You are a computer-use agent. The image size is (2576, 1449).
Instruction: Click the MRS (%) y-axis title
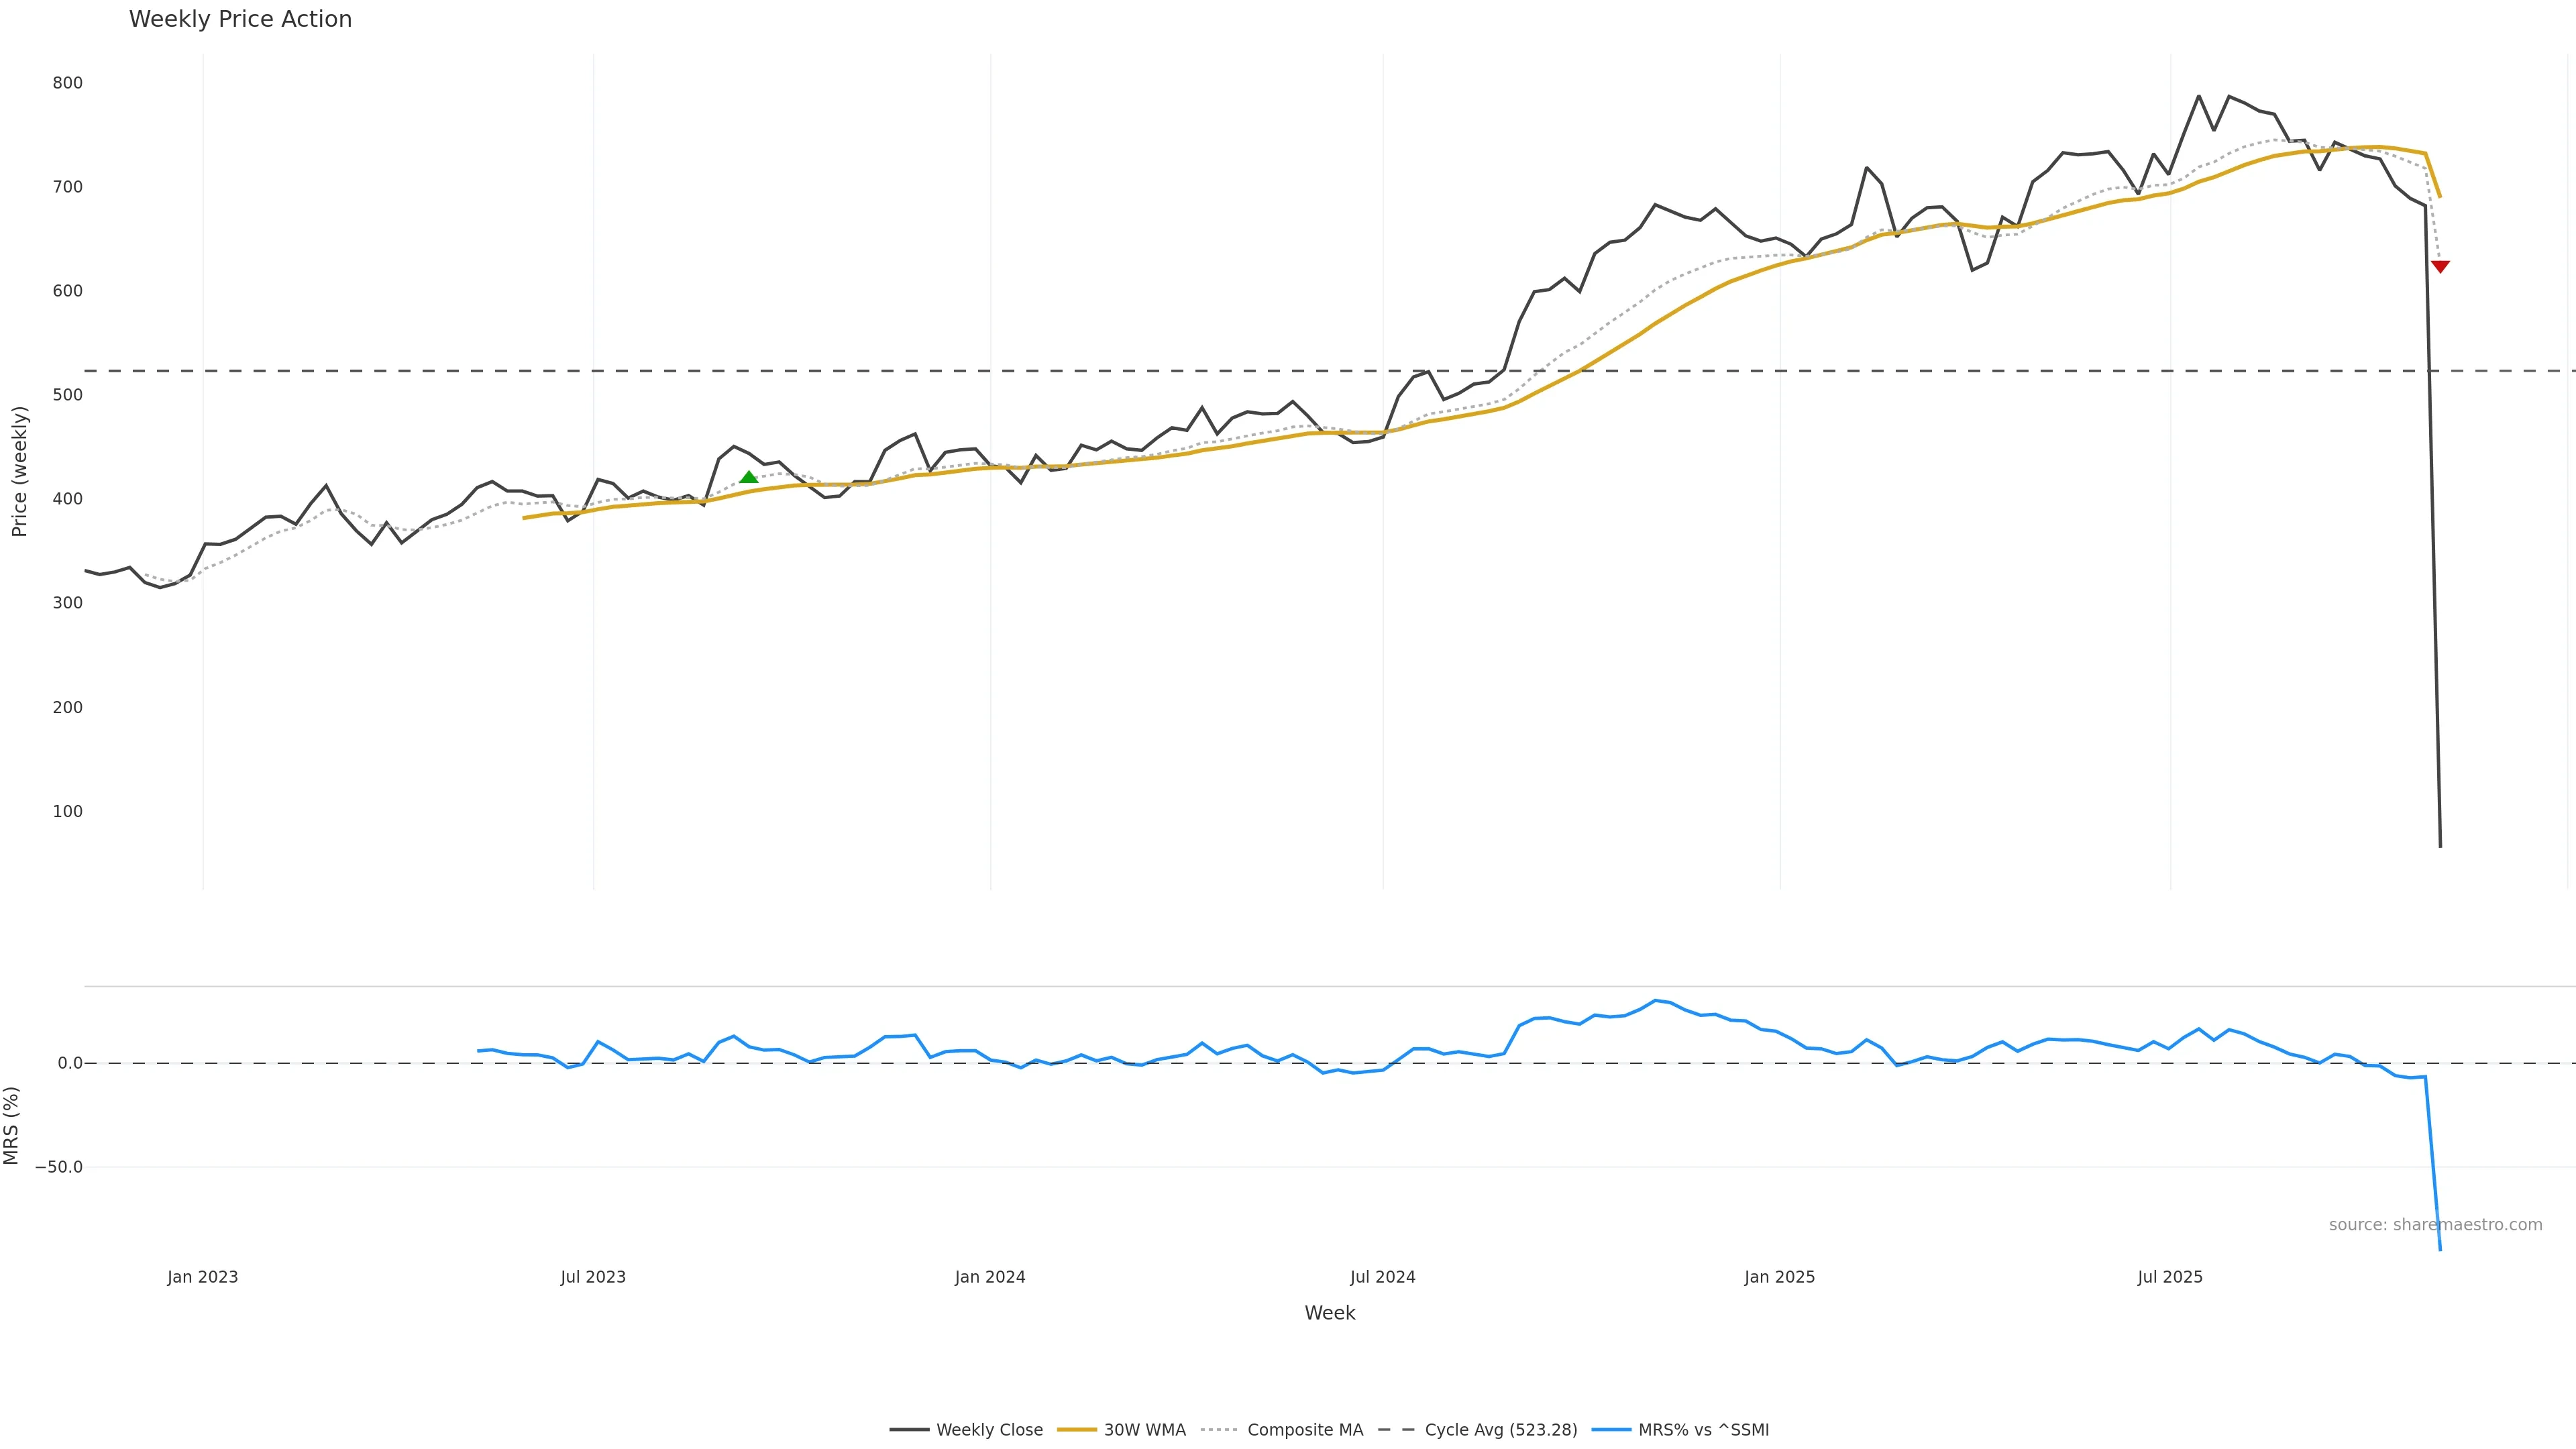coord(12,1125)
